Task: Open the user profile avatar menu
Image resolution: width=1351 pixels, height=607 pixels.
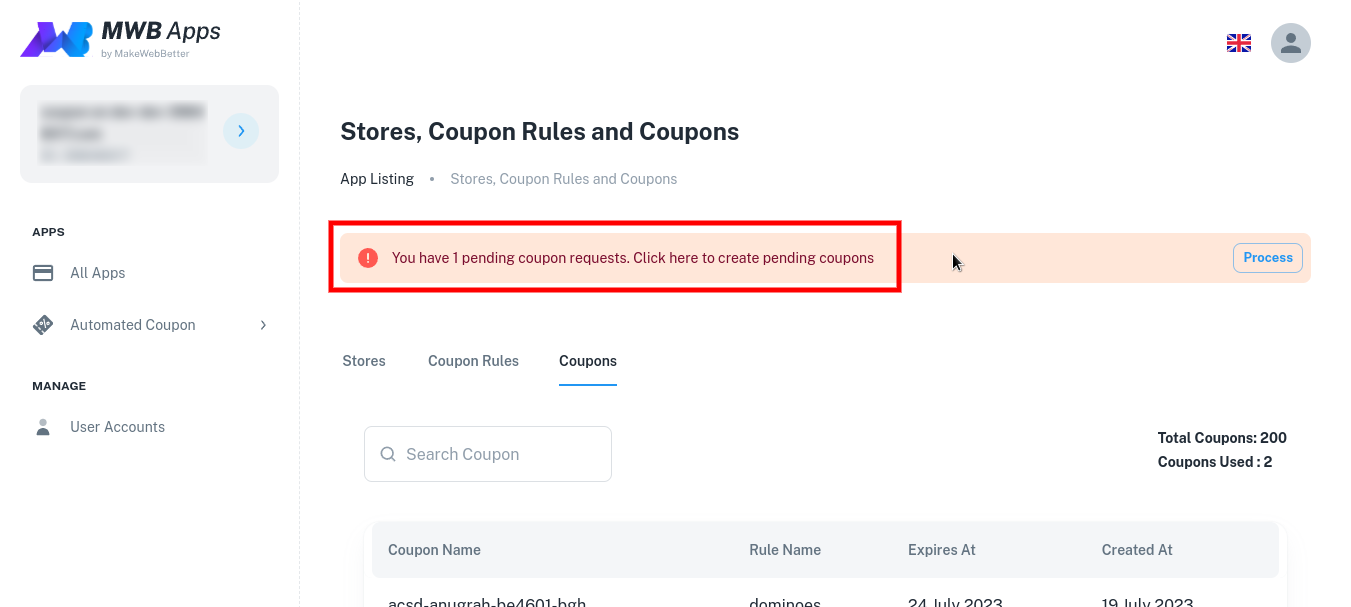Action: [1291, 43]
